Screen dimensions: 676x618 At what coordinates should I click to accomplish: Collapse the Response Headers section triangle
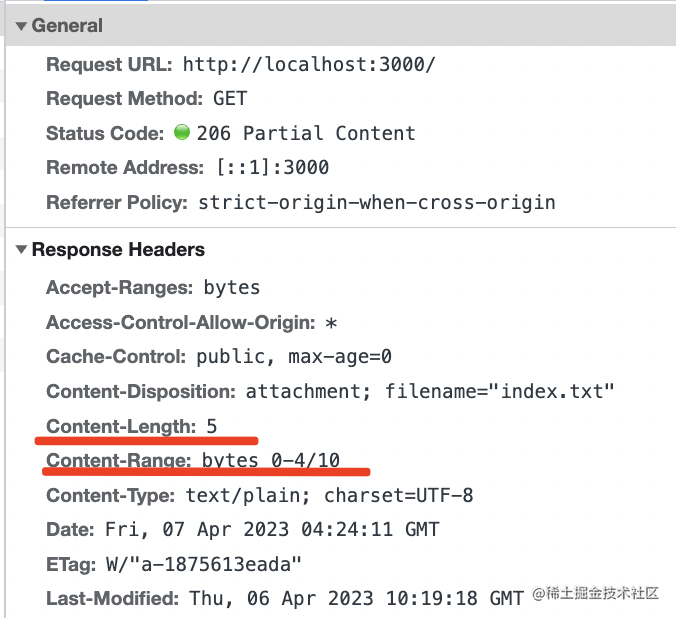tap(21, 250)
